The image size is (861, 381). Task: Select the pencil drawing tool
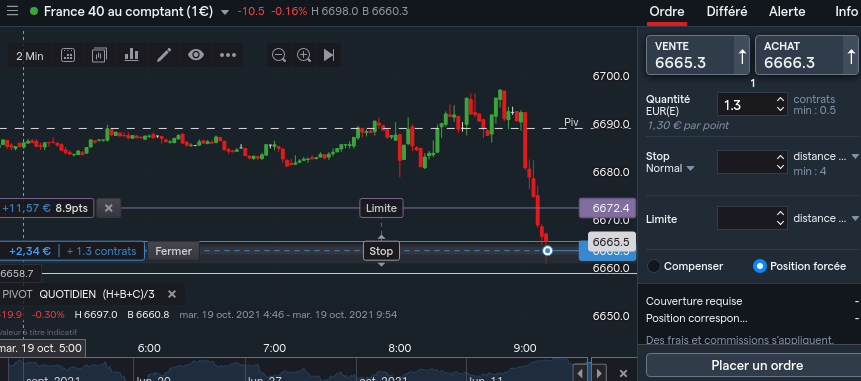click(164, 55)
